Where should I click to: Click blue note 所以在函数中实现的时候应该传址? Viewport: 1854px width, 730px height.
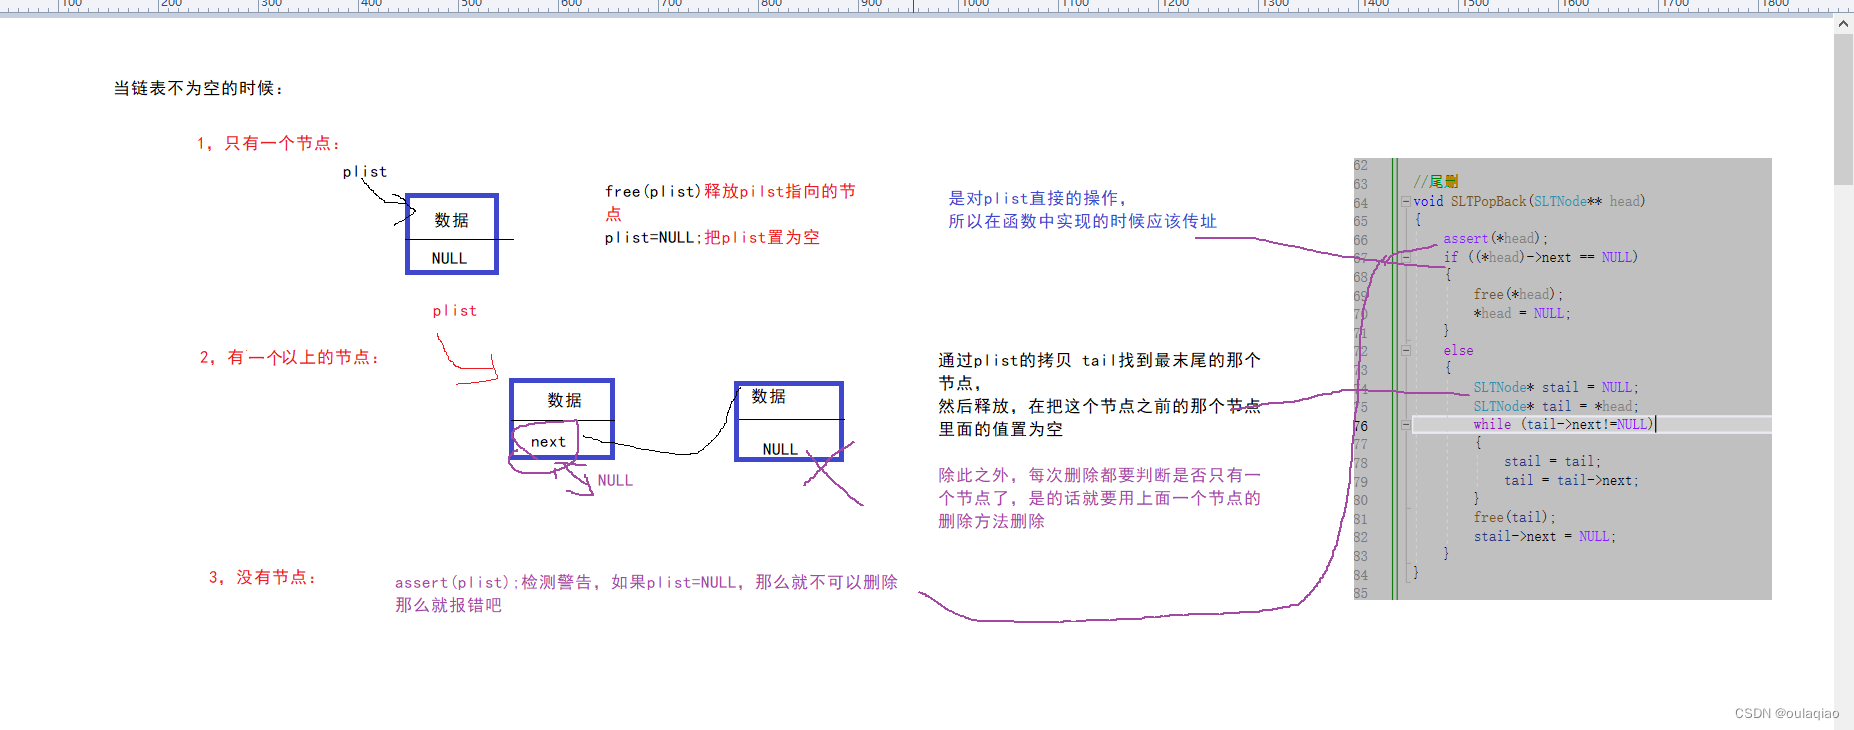[1083, 221]
